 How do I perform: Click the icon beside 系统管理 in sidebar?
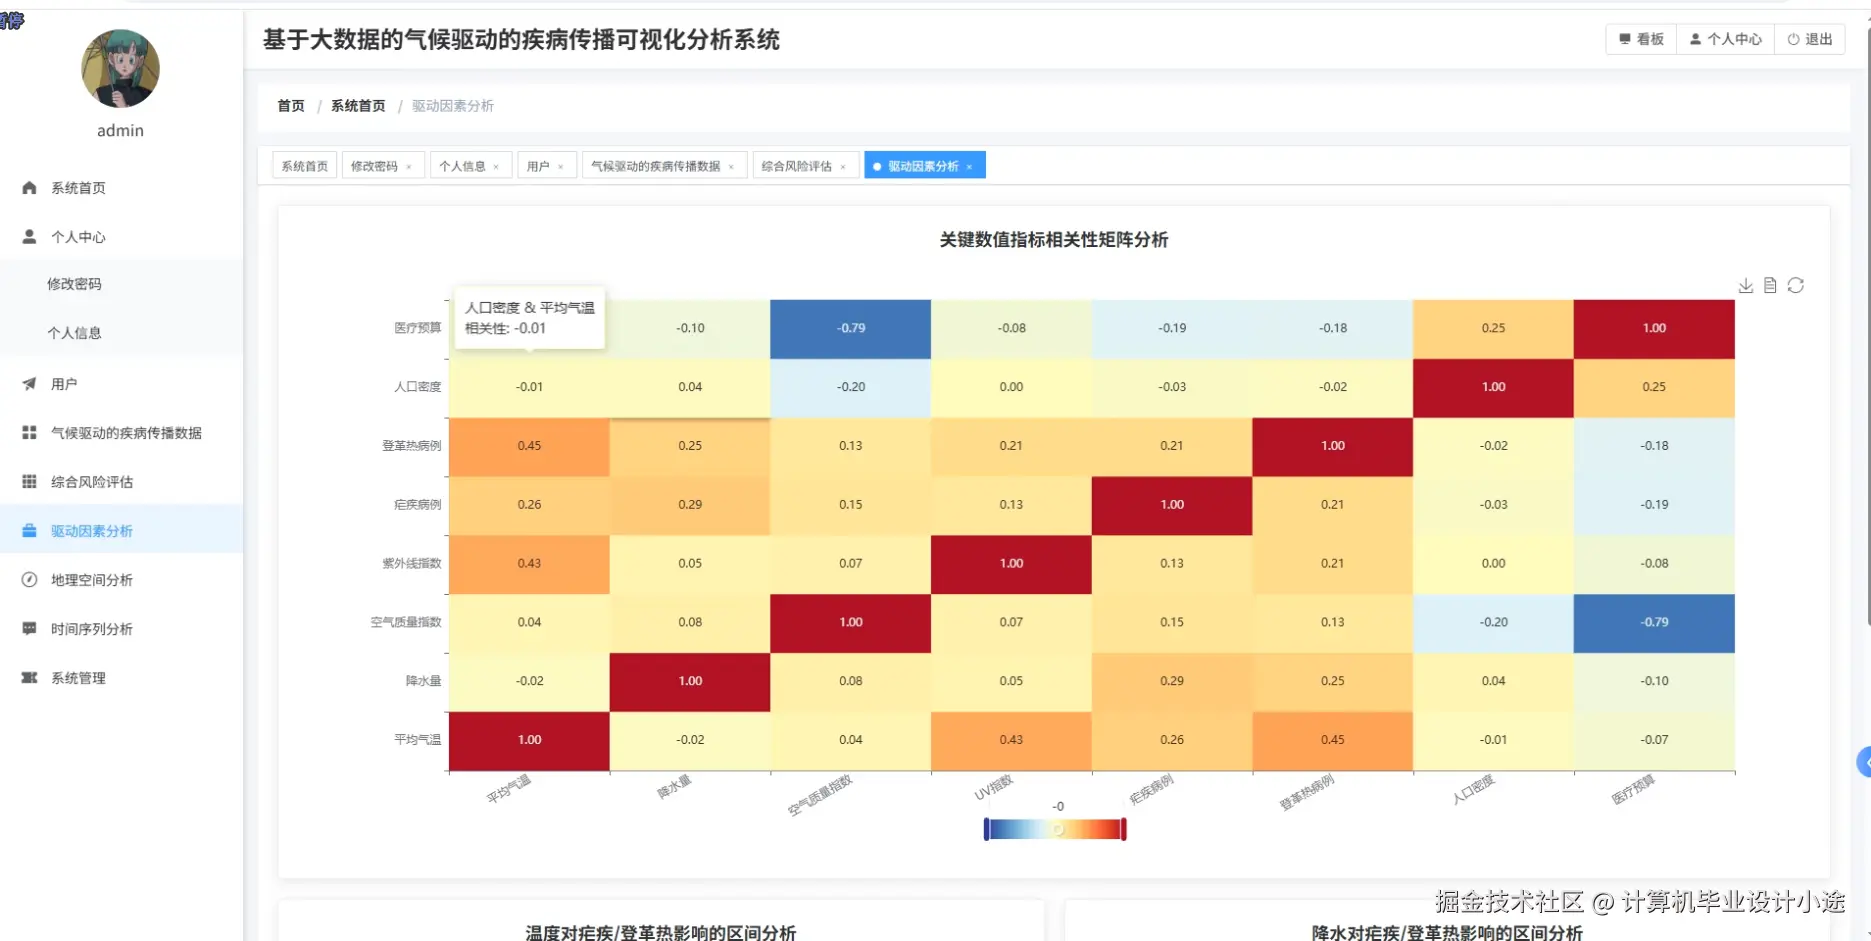pyautogui.click(x=28, y=677)
